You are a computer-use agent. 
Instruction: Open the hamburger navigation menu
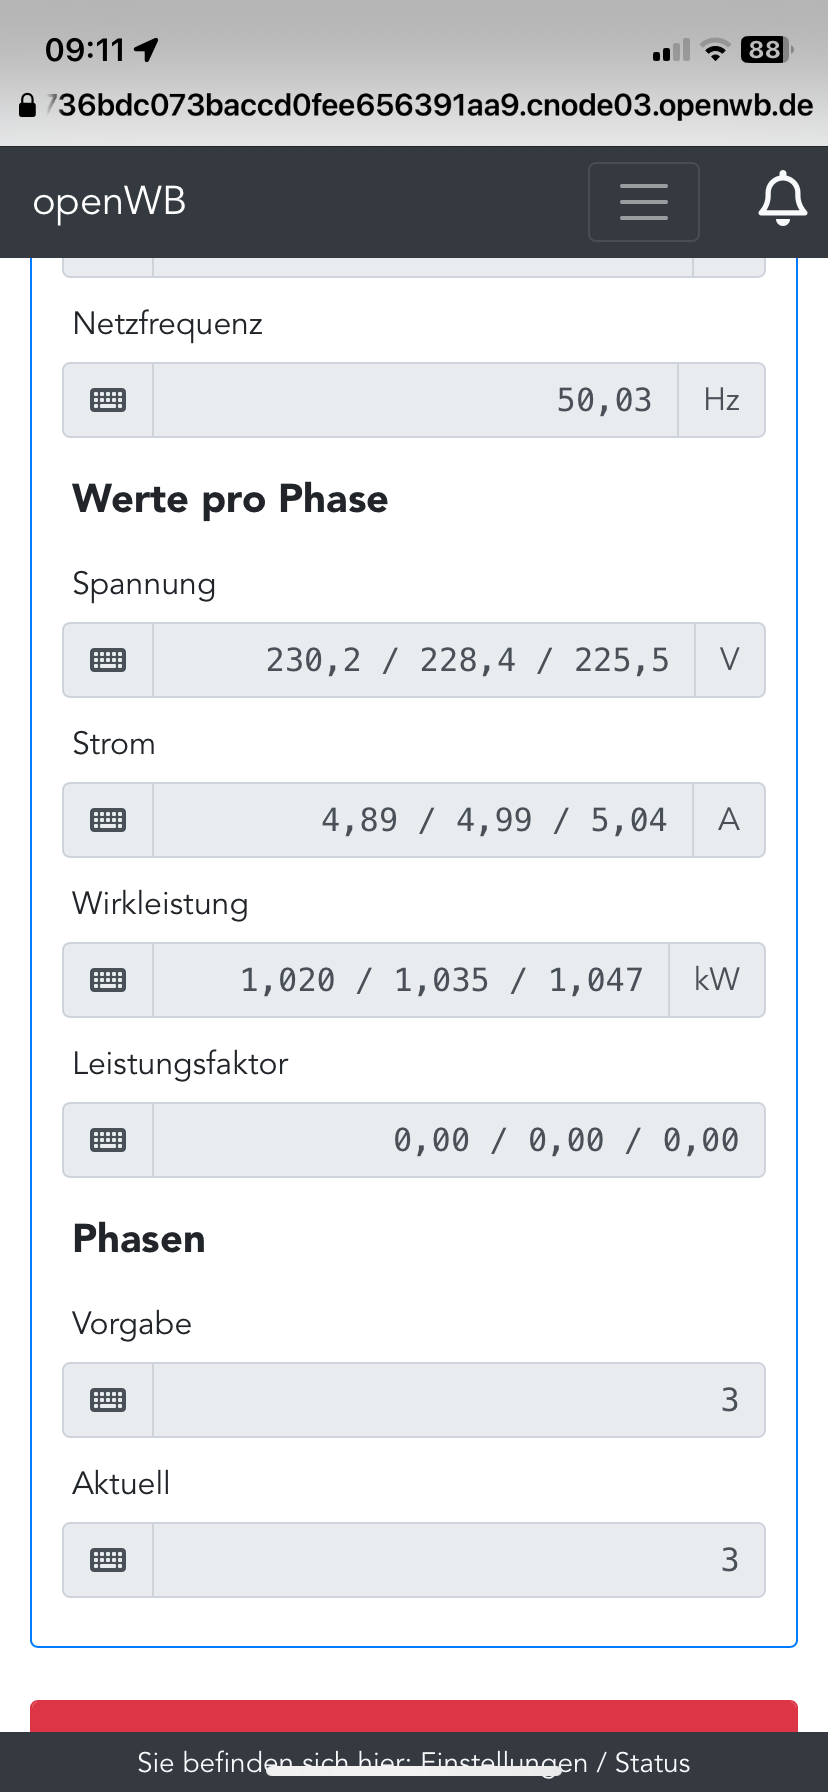coord(643,202)
